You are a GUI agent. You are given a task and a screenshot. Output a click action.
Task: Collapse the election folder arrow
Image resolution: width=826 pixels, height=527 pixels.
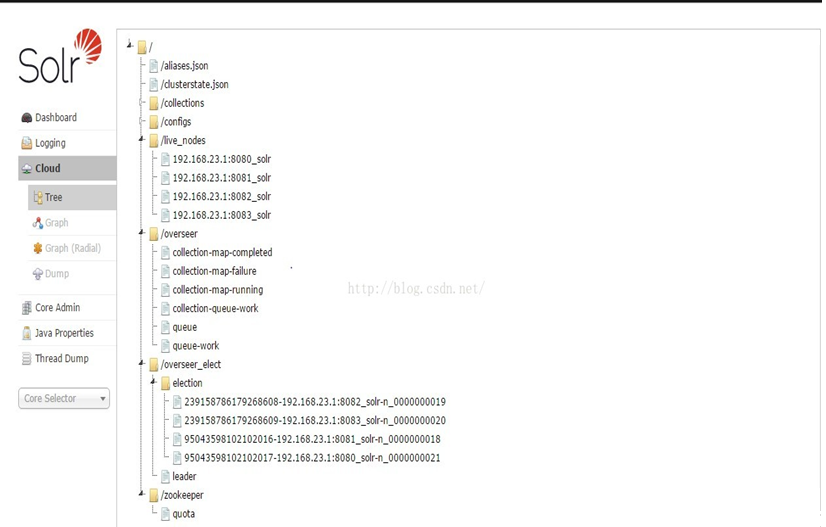click(x=153, y=382)
